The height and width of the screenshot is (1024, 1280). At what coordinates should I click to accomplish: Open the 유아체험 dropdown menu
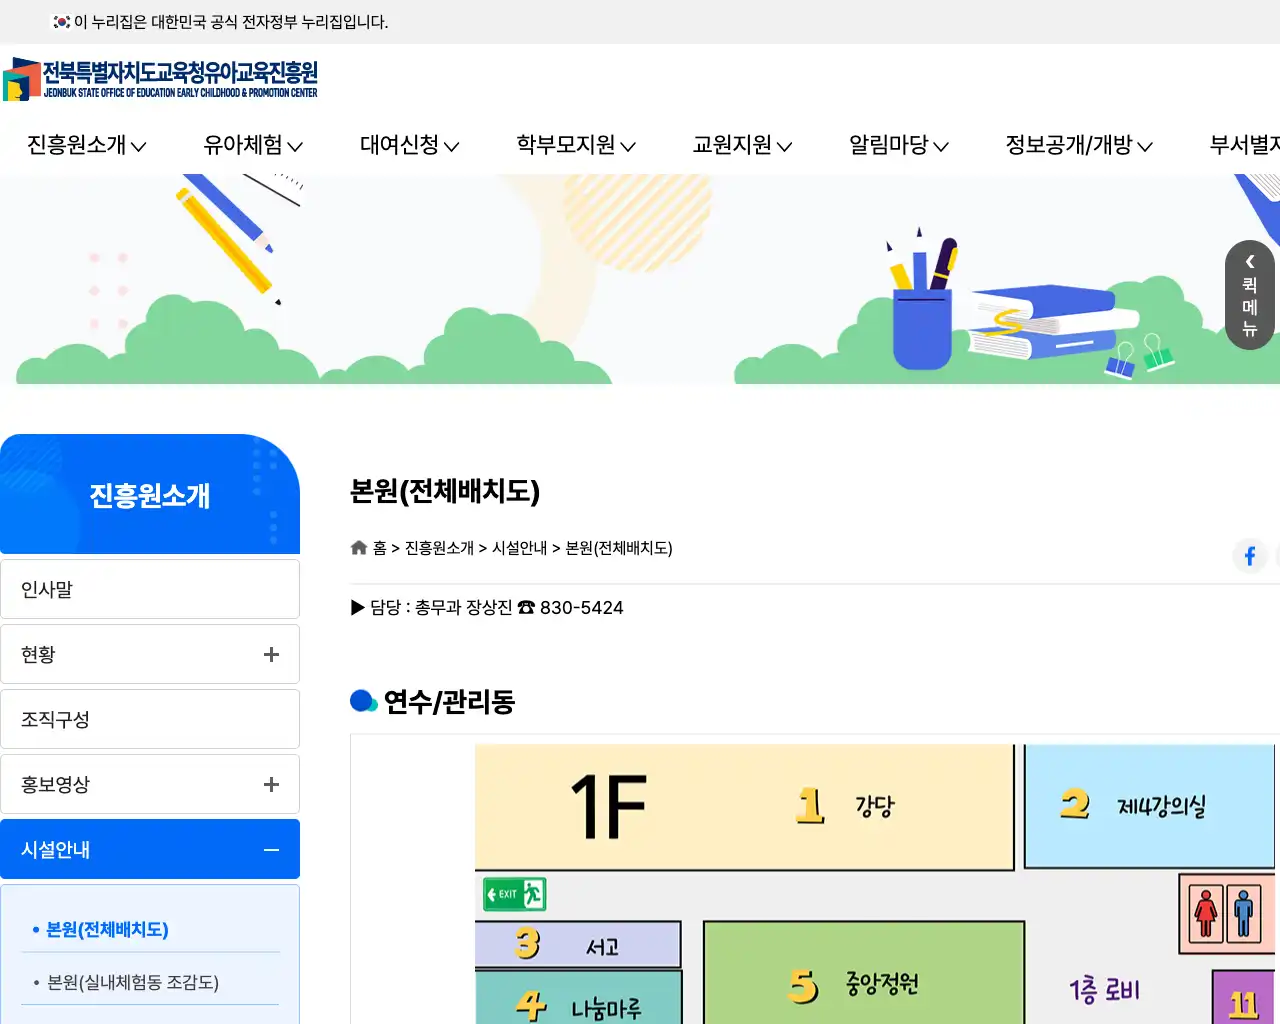(251, 145)
